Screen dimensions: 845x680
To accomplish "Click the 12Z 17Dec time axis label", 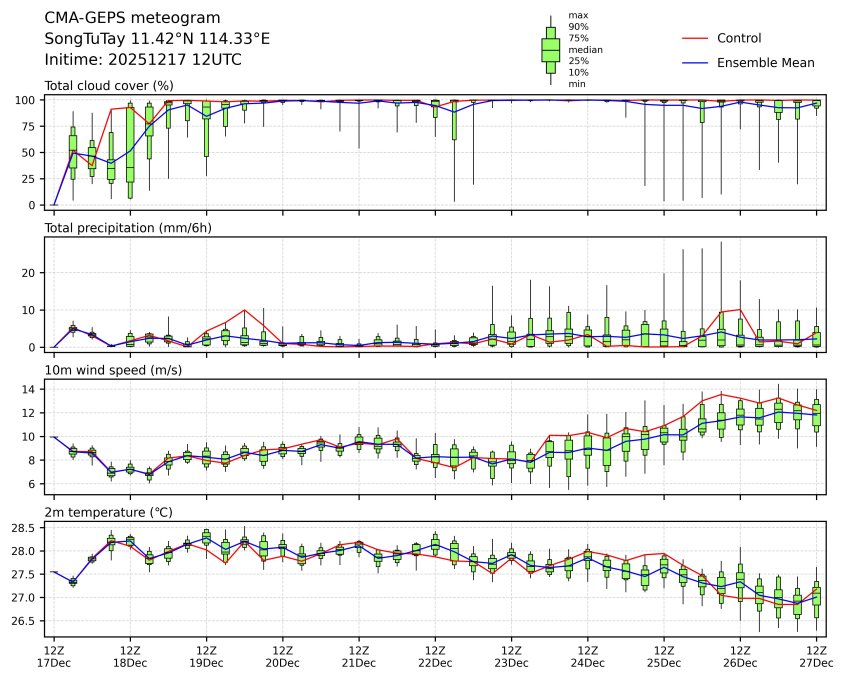I will (53, 655).
